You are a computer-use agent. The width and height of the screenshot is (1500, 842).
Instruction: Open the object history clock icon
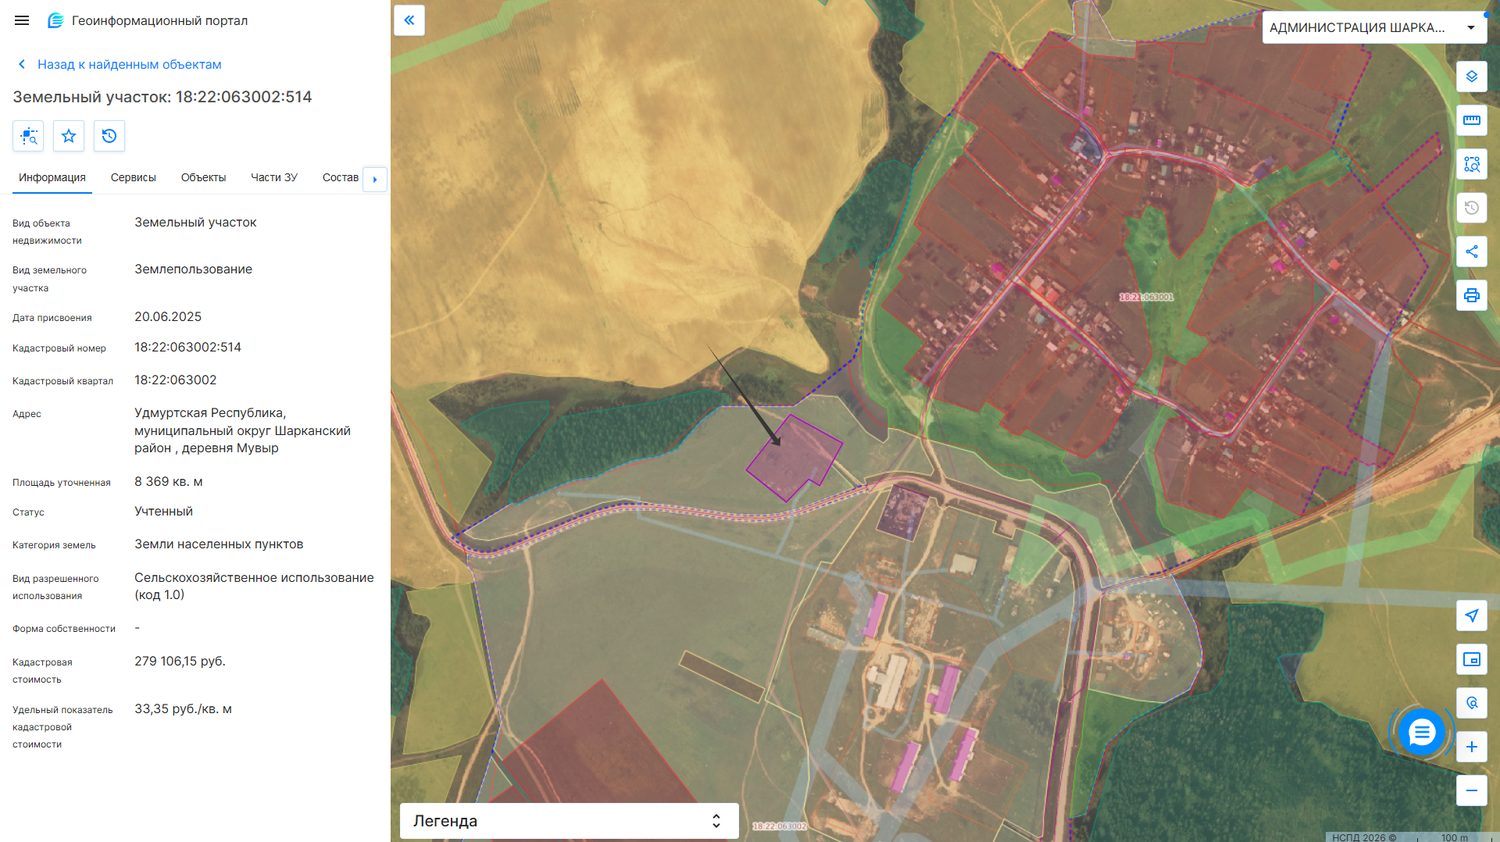tap(109, 136)
